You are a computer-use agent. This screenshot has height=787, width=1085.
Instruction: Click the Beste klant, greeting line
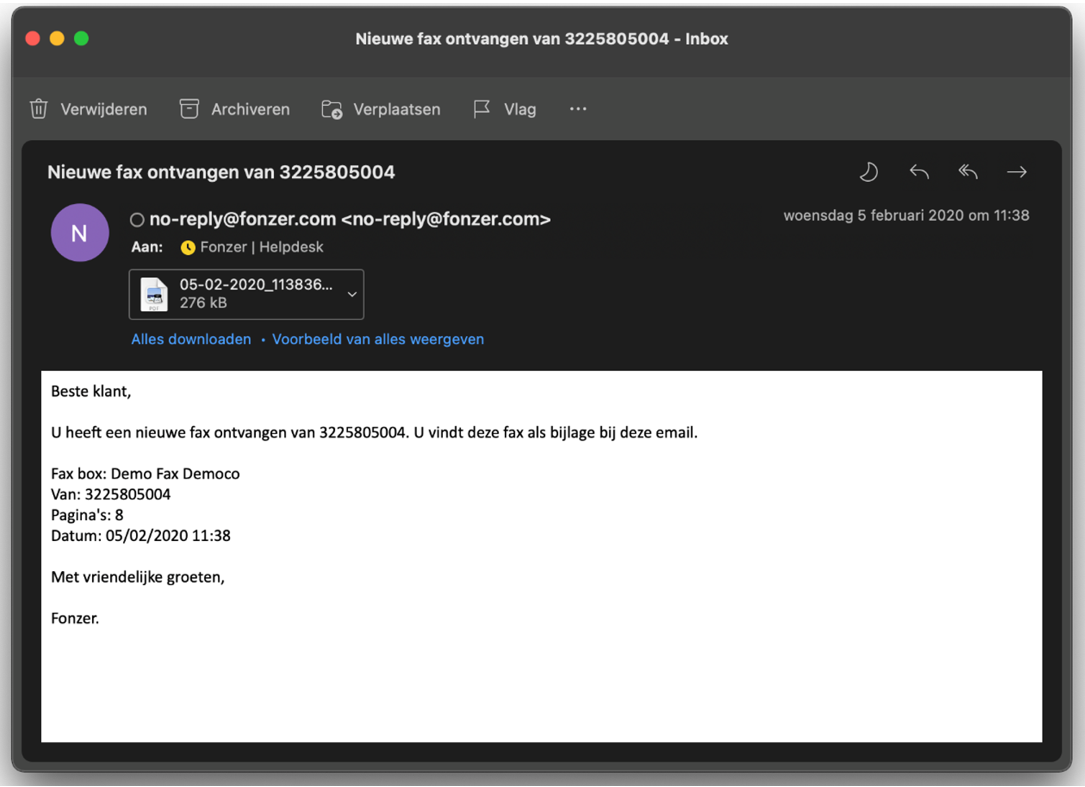(x=91, y=392)
